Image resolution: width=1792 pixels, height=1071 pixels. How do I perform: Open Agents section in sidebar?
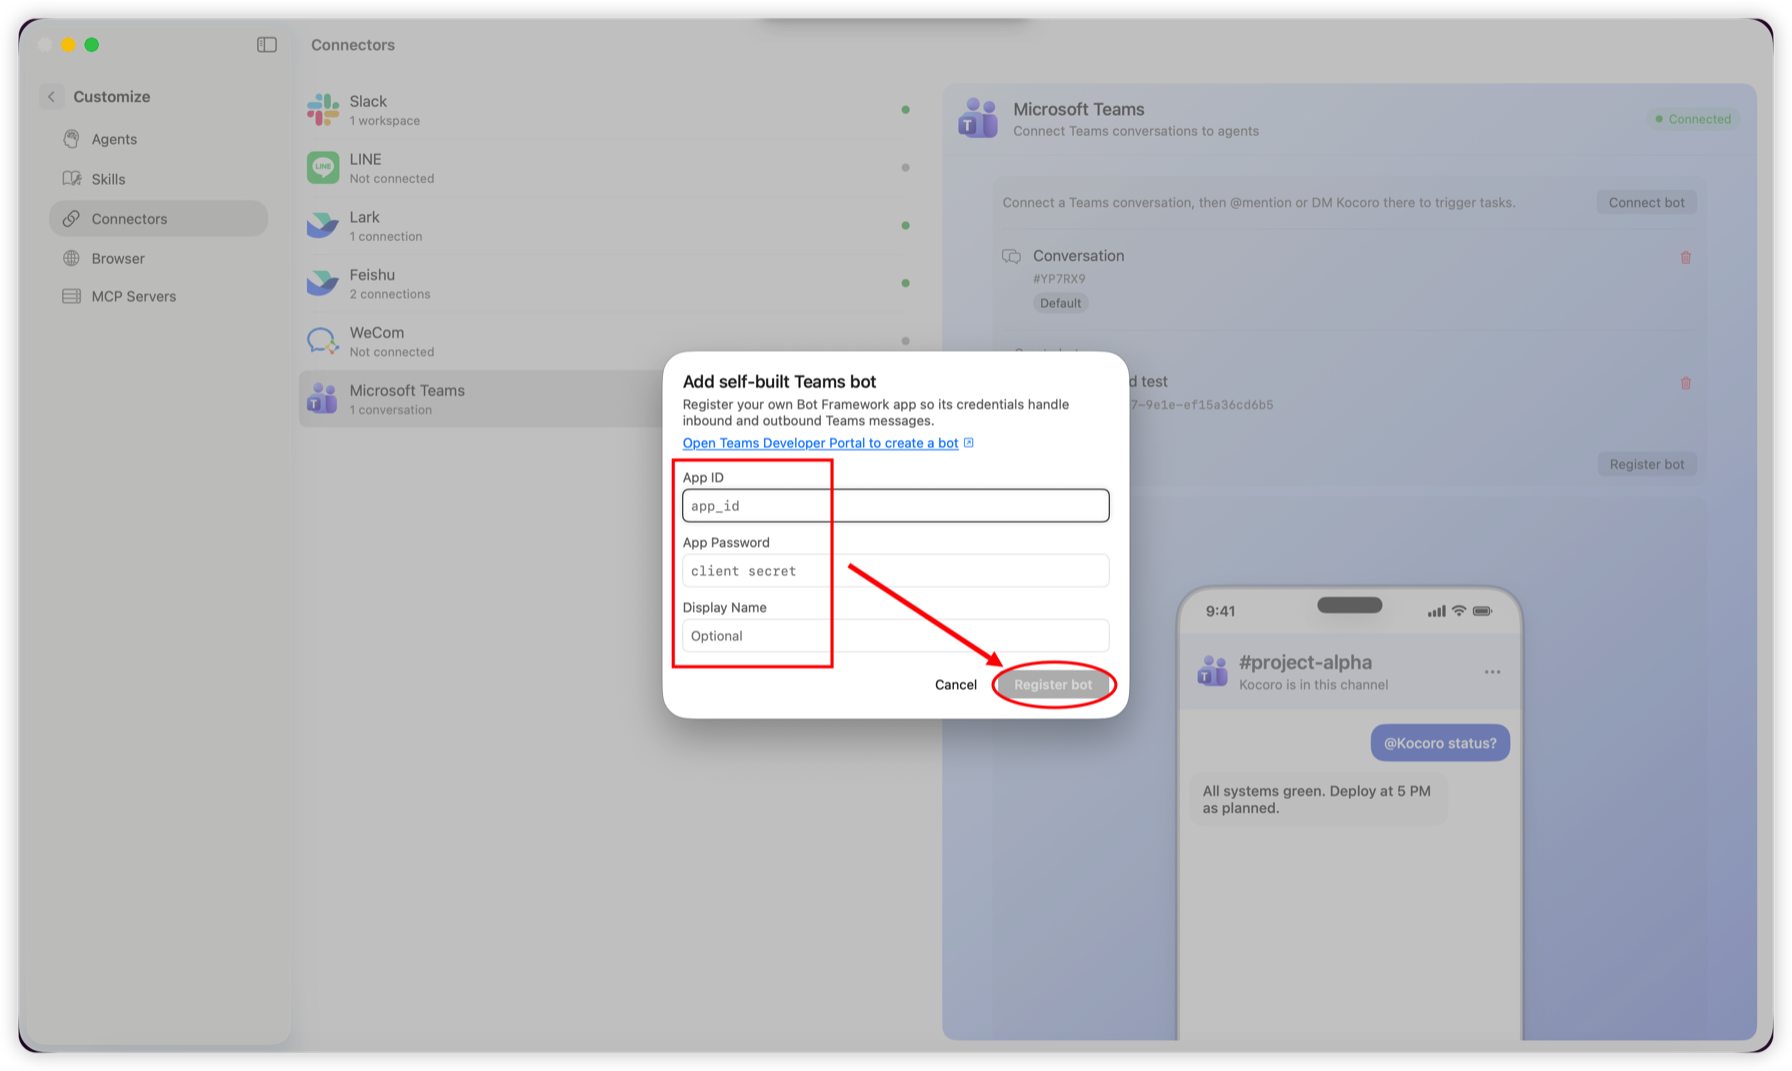[158, 139]
